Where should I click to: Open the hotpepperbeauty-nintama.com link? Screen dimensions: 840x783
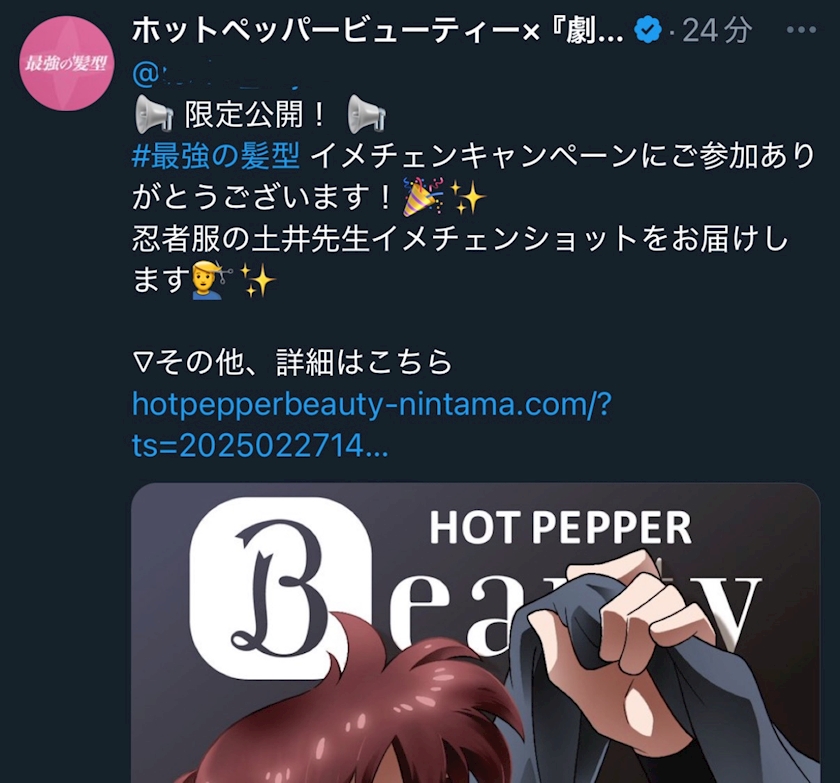[372, 424]
